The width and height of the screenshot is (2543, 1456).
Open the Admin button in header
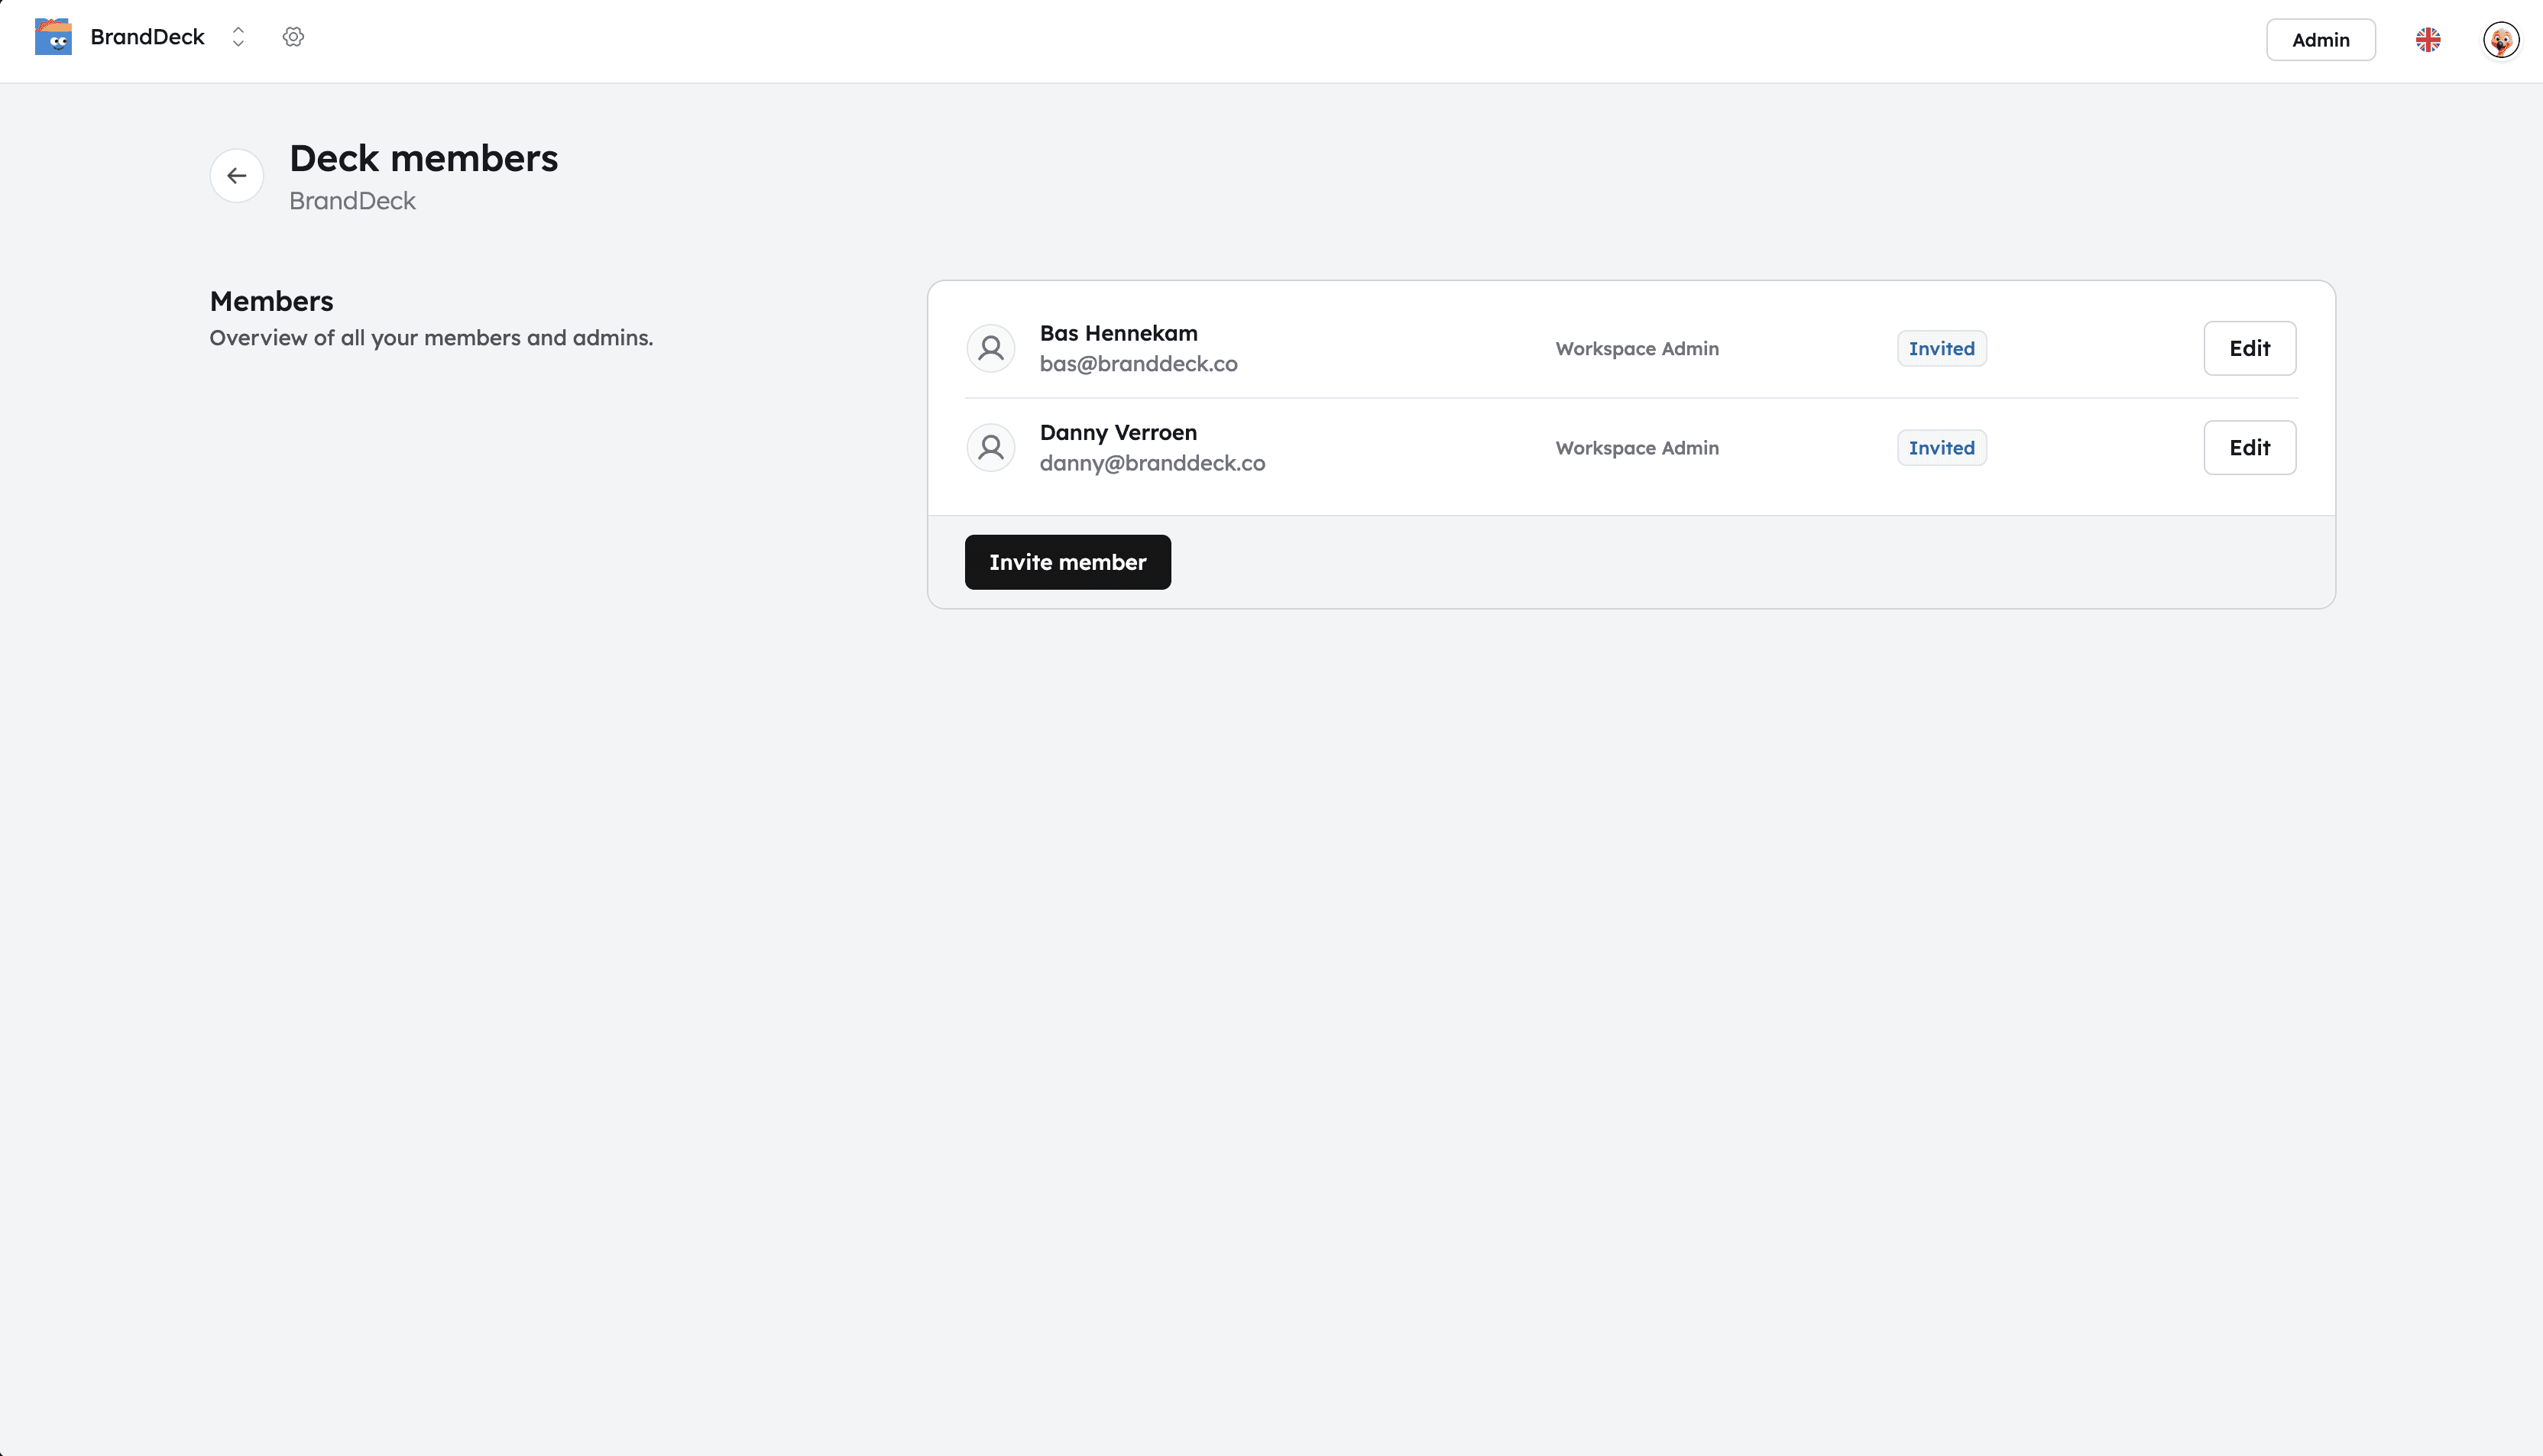click(x=2320, y=40)
